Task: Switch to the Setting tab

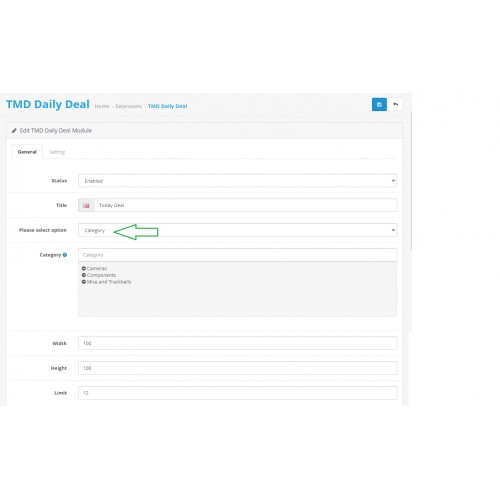Action: point(57,152)
